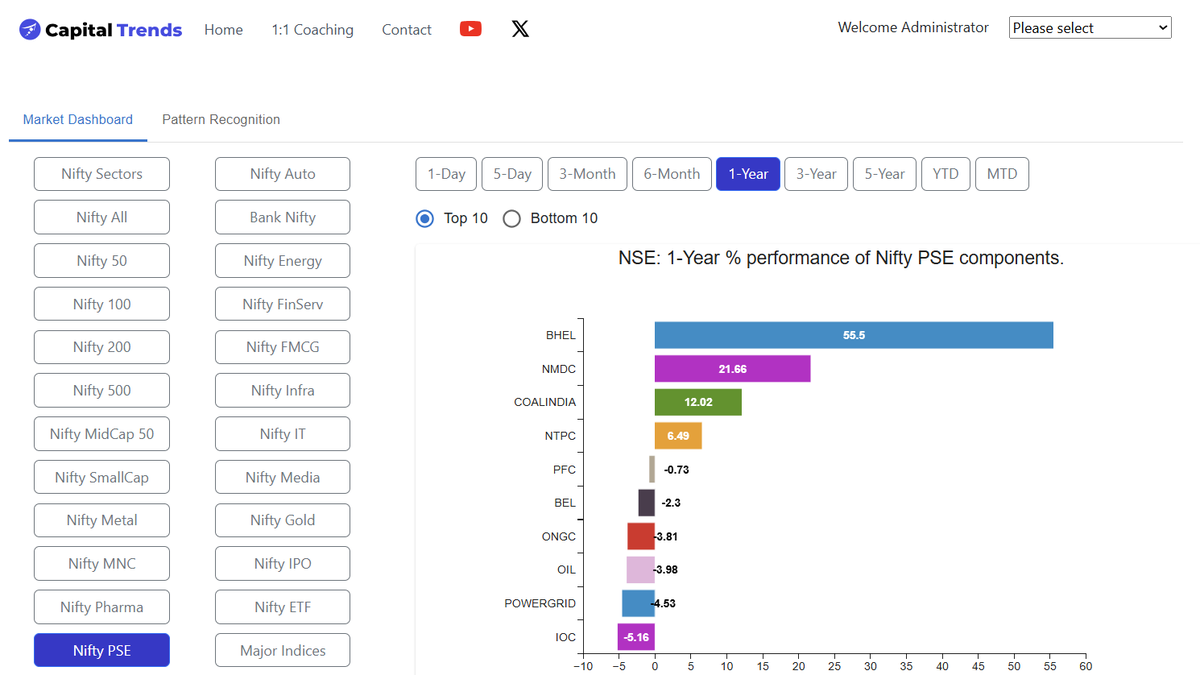The width and height of the screenshot is (1200, 675).
Task: Open the Contact page
Action: 406,29
